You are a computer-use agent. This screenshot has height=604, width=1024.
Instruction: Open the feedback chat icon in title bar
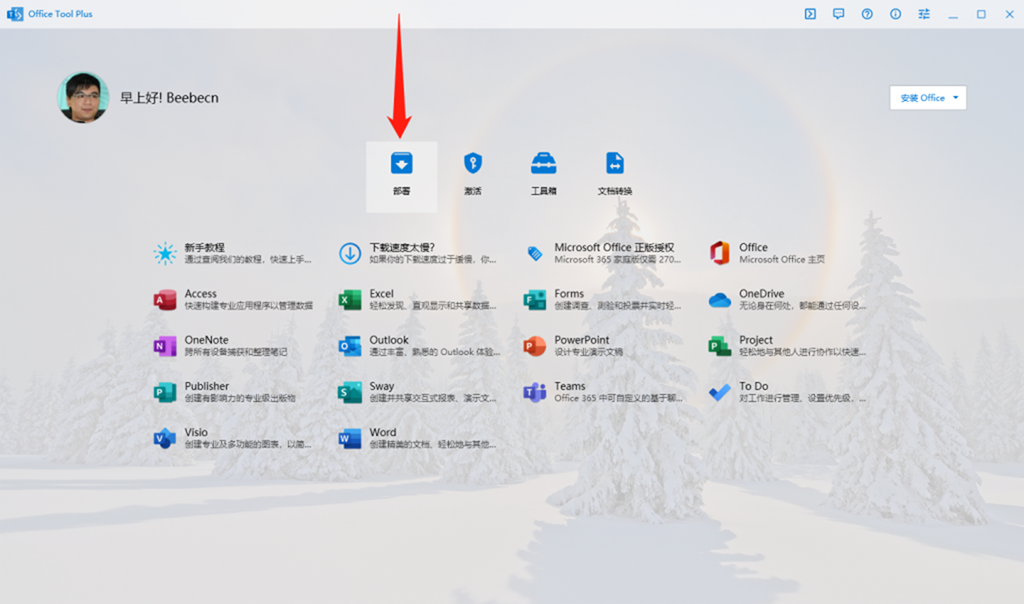pyautogui.click(x=839, y=14)
